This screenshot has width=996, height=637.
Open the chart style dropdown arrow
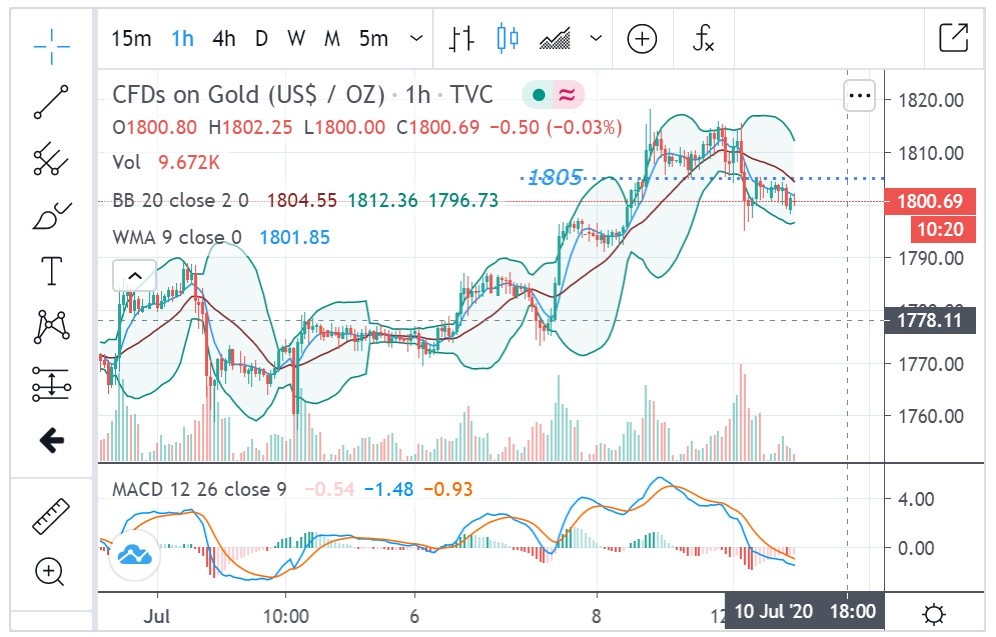point(596,39)
